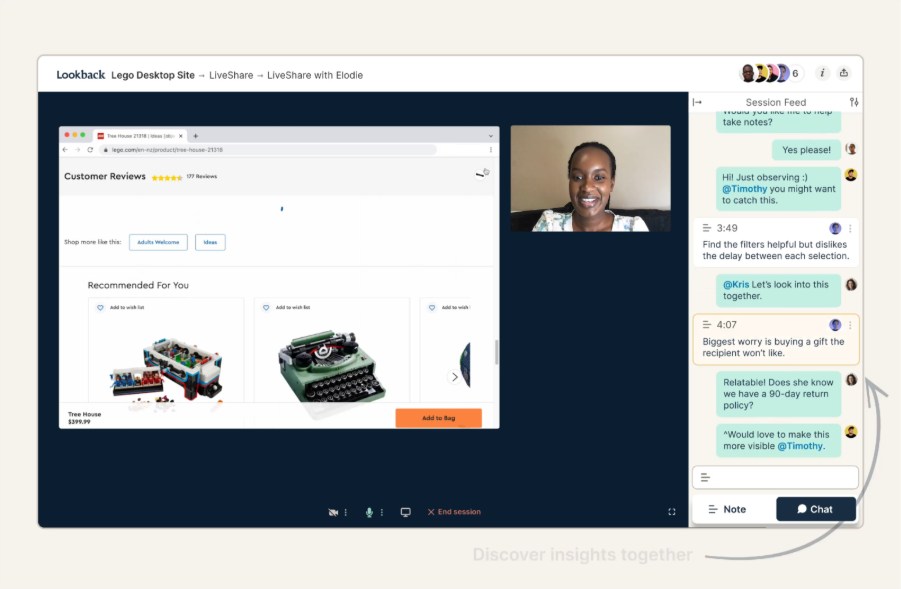Viewport: 901px width, 589px height.
Task: Click author avatar on the 4:07 note
Action: point(835,325)
